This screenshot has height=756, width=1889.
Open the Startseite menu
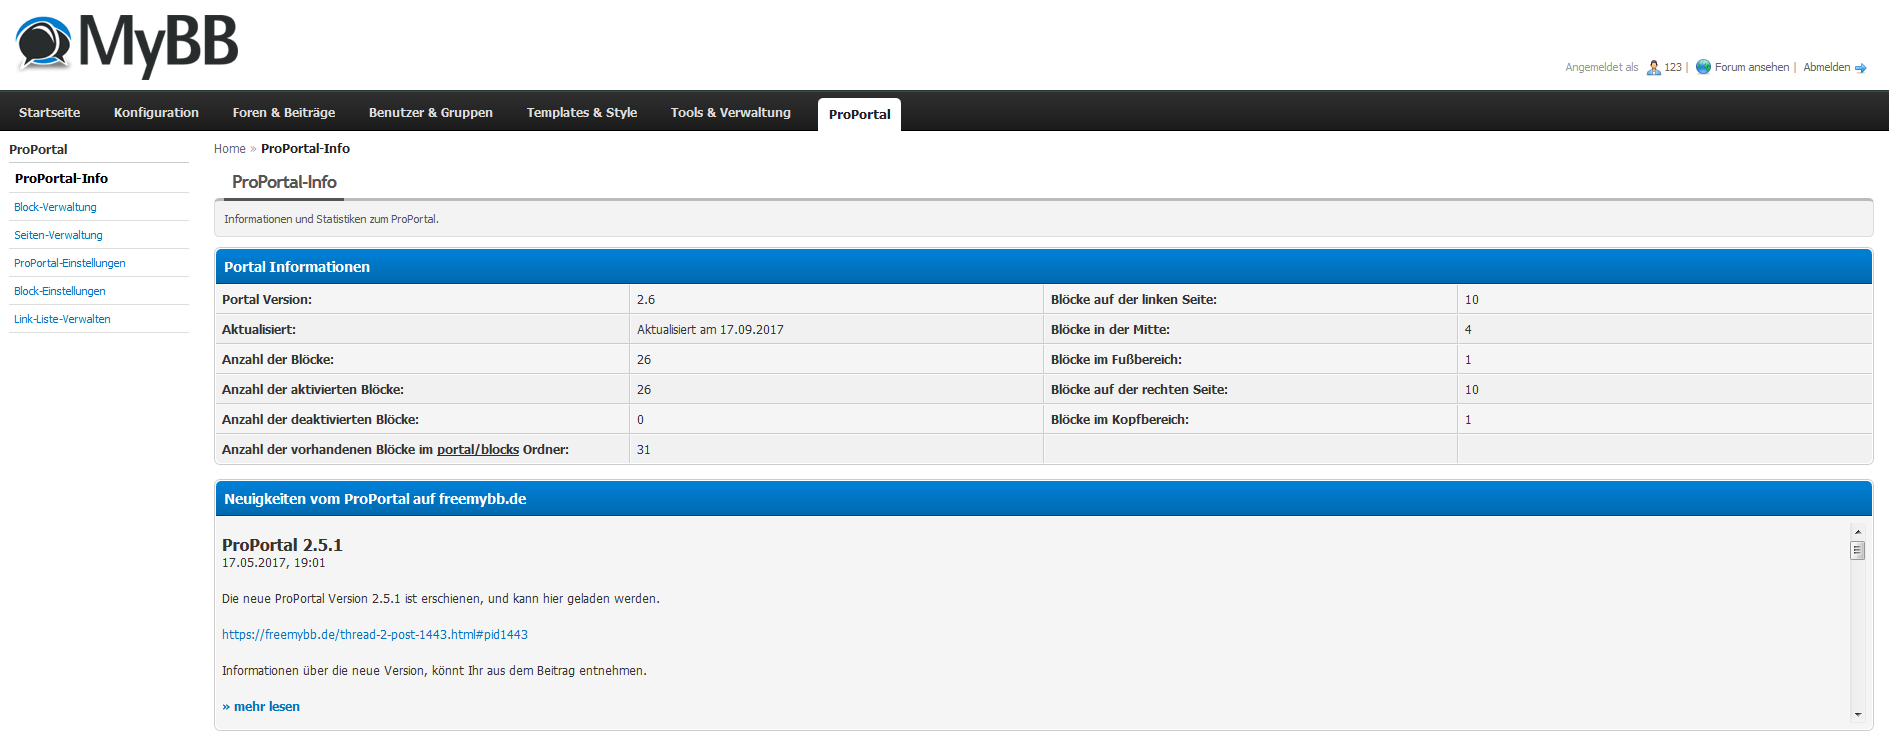point(49,112)
